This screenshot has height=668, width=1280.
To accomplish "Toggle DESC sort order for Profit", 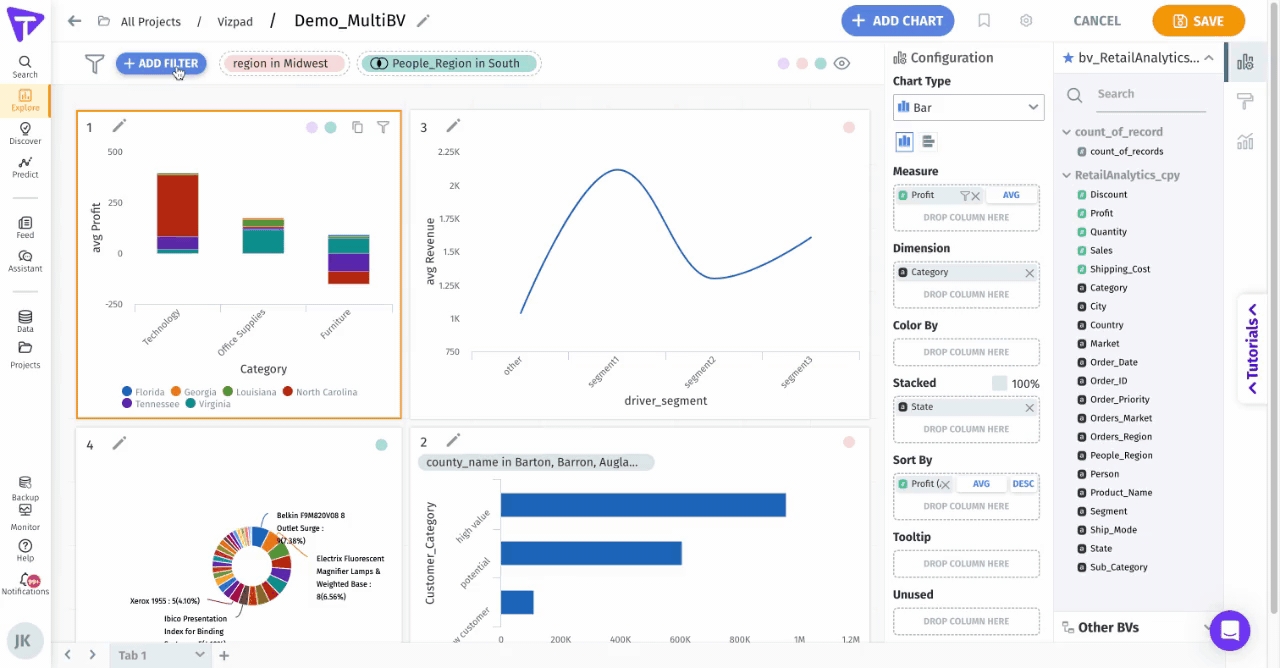I will point(1022,484).
